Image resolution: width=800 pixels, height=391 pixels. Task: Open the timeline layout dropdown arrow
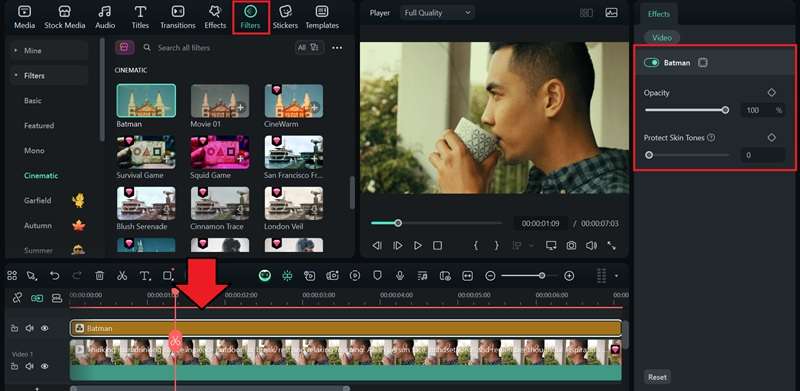[x=616, y=276]
